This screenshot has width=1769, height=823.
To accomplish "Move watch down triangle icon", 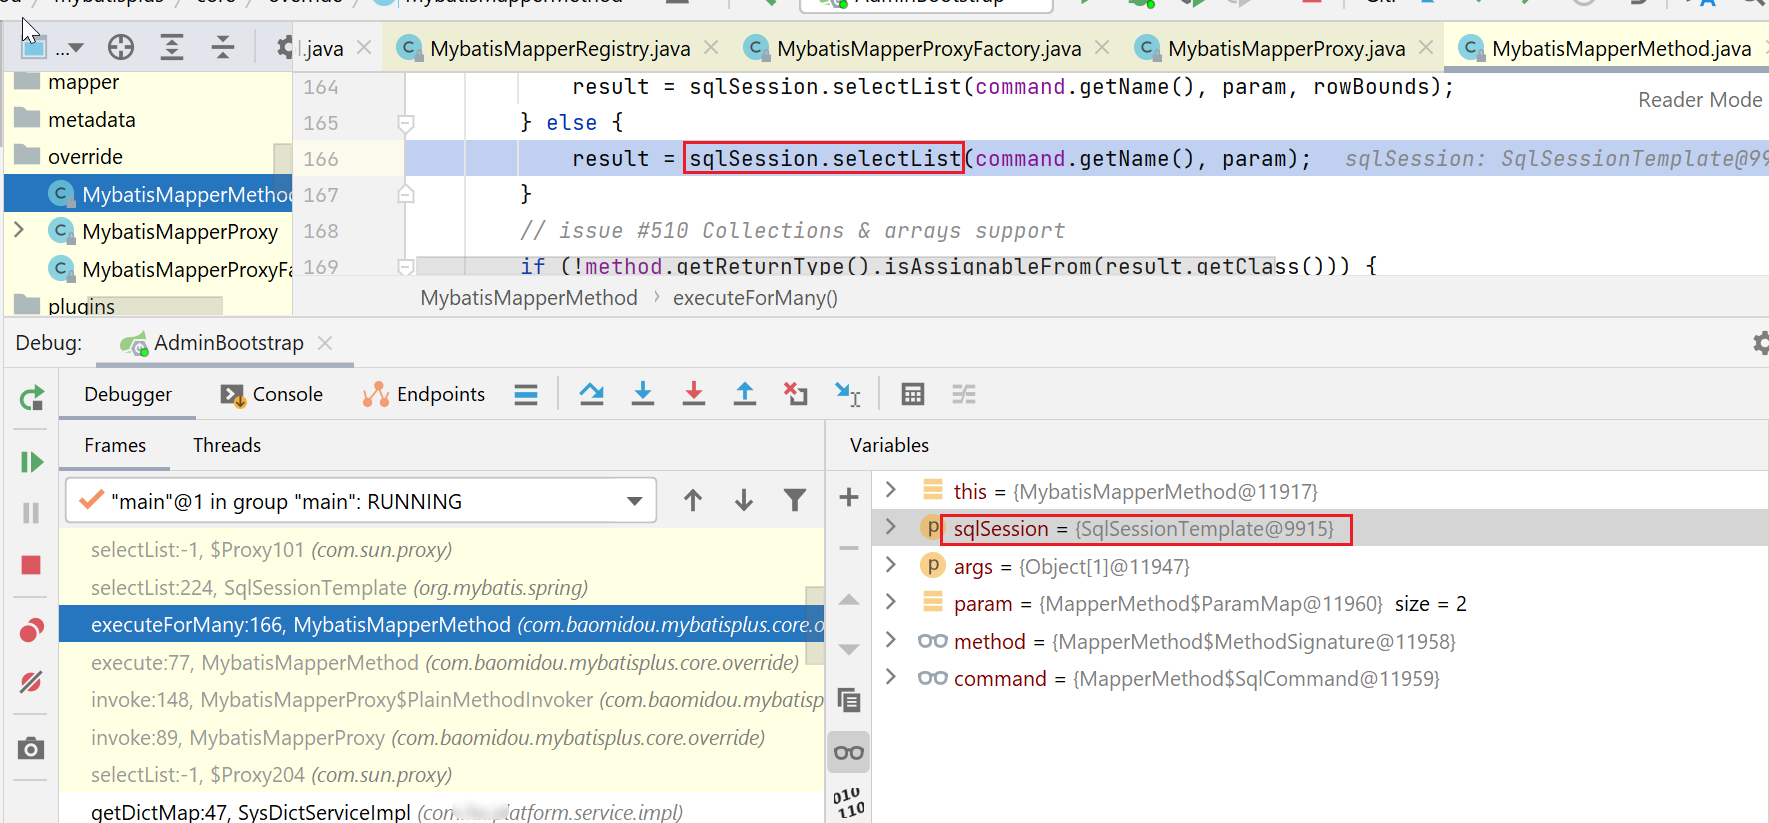I will (x=849, y=650).
